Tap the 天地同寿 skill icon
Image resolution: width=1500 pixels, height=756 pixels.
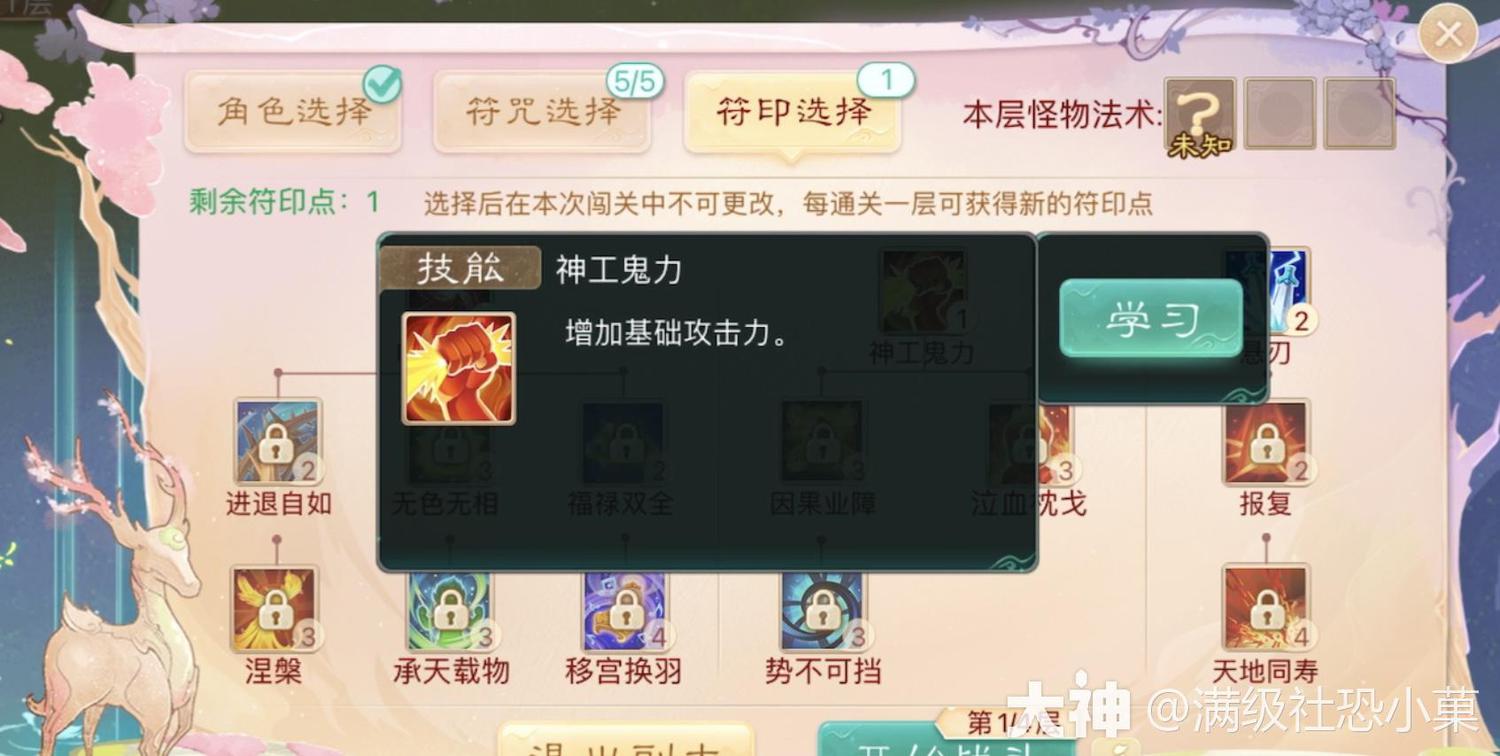pyautogui.click(x=1267, y=608)
